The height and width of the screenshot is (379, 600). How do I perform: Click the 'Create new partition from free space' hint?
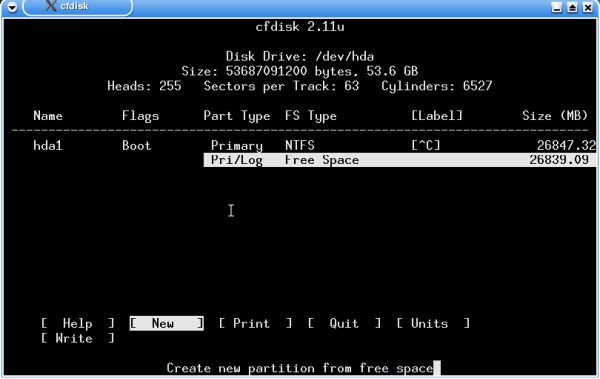point(300,368)
